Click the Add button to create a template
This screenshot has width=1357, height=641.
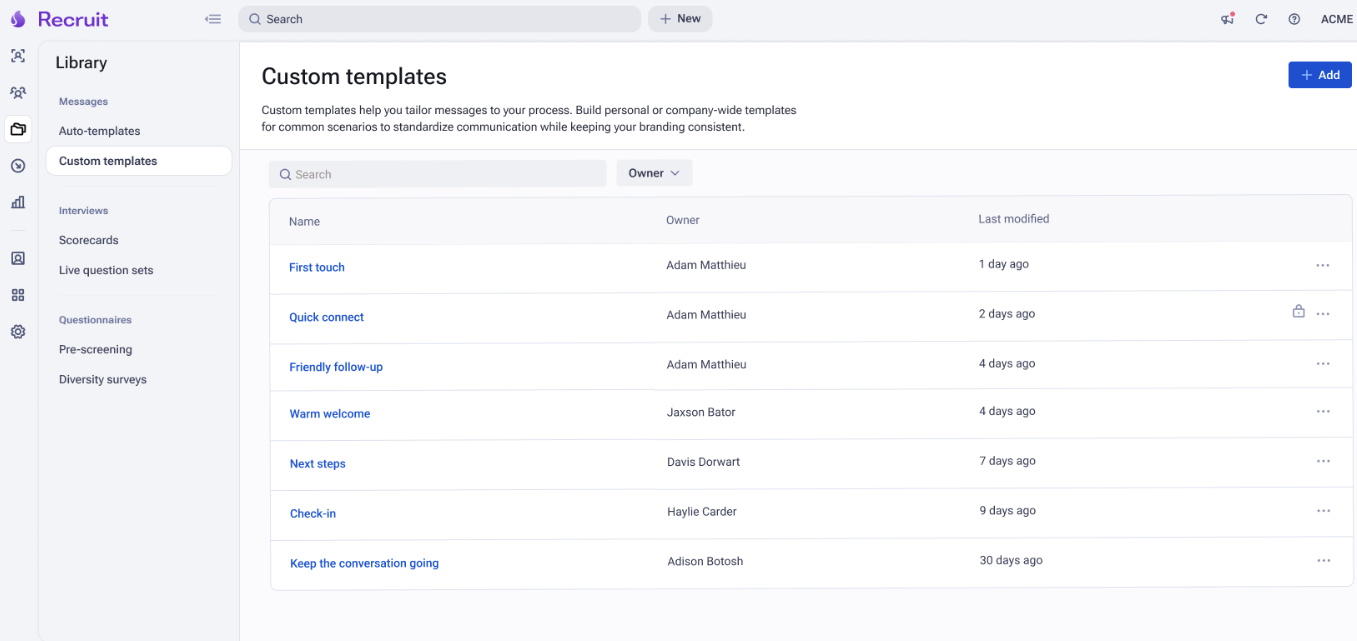(1319, 74)
